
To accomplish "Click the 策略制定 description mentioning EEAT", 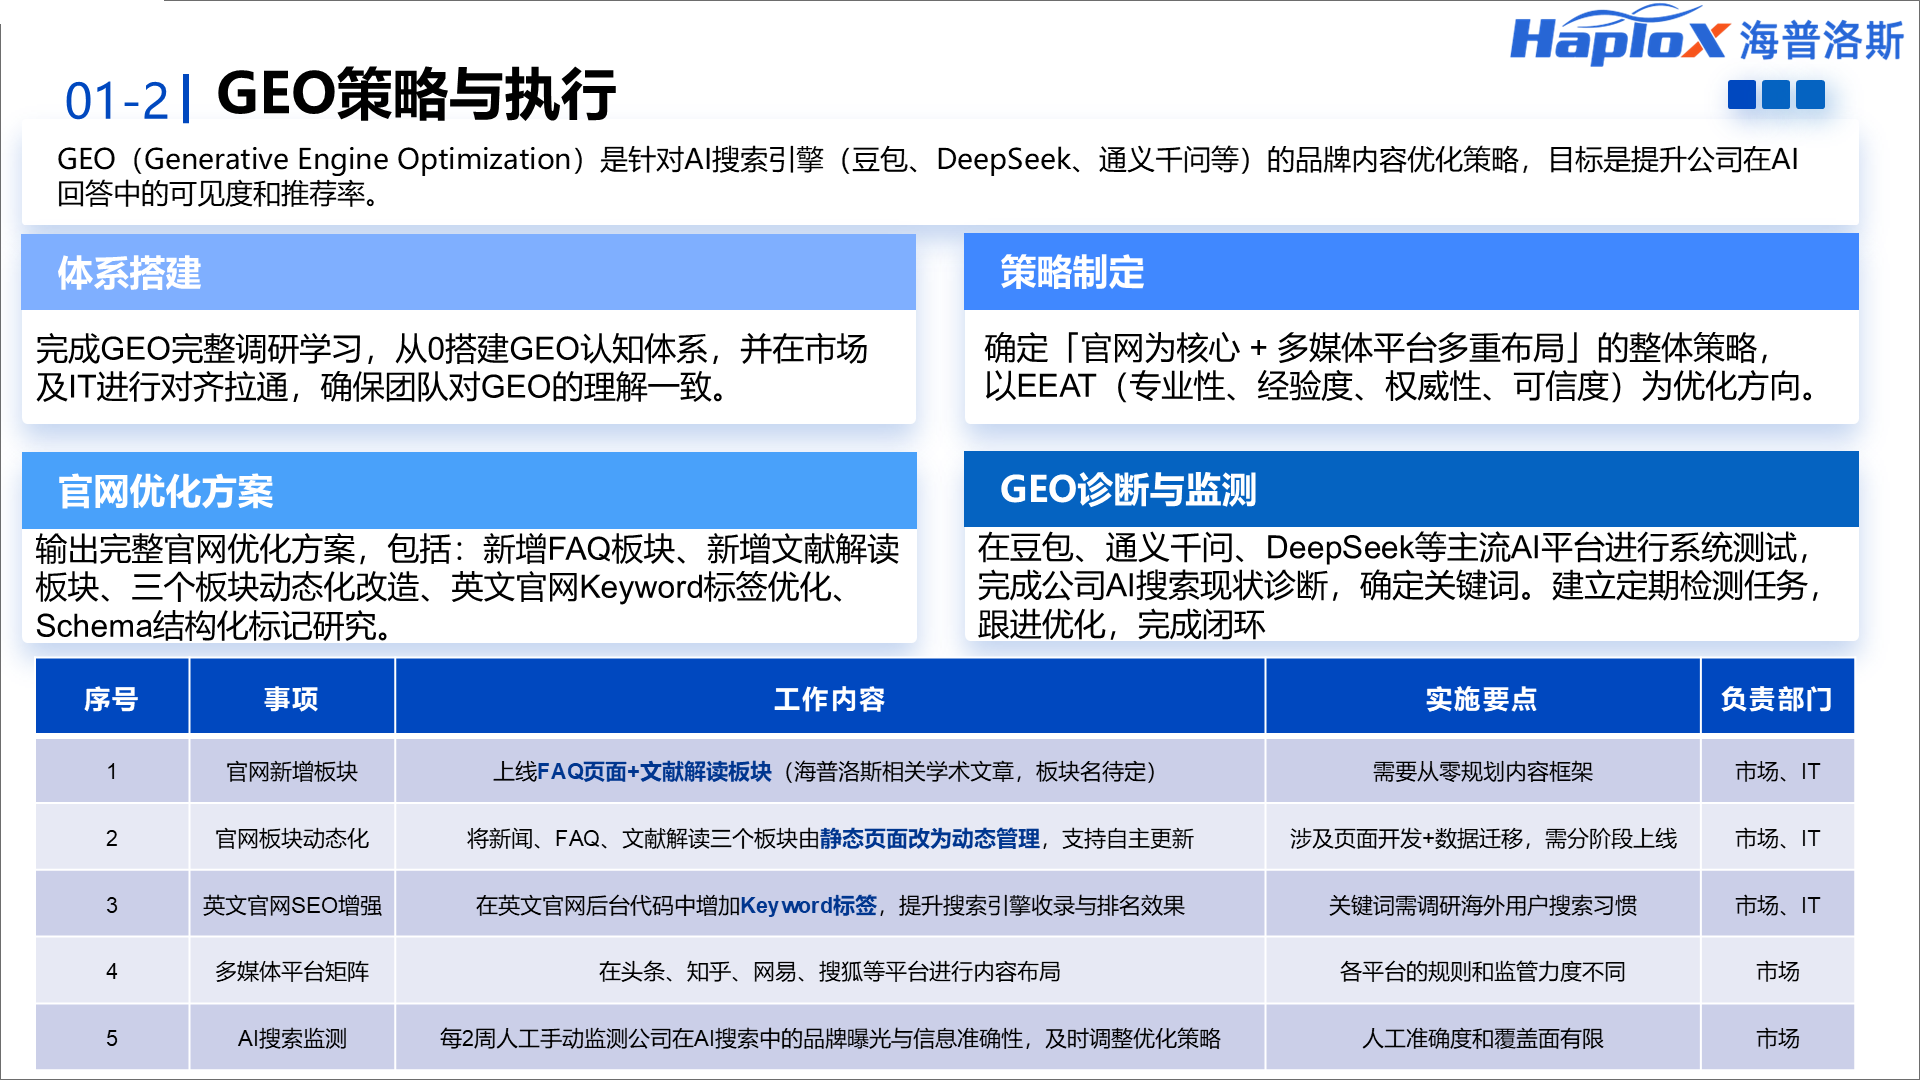I will click(x=1404, y=366).
